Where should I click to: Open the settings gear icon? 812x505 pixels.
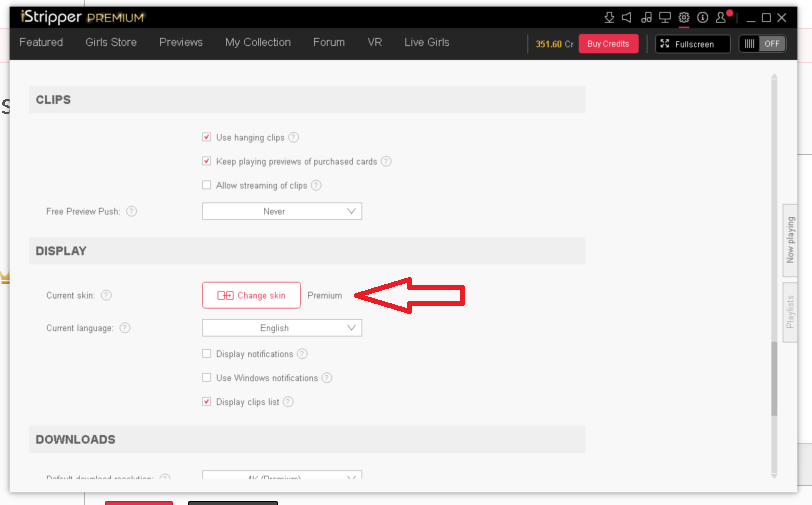[x=684, y=17]
